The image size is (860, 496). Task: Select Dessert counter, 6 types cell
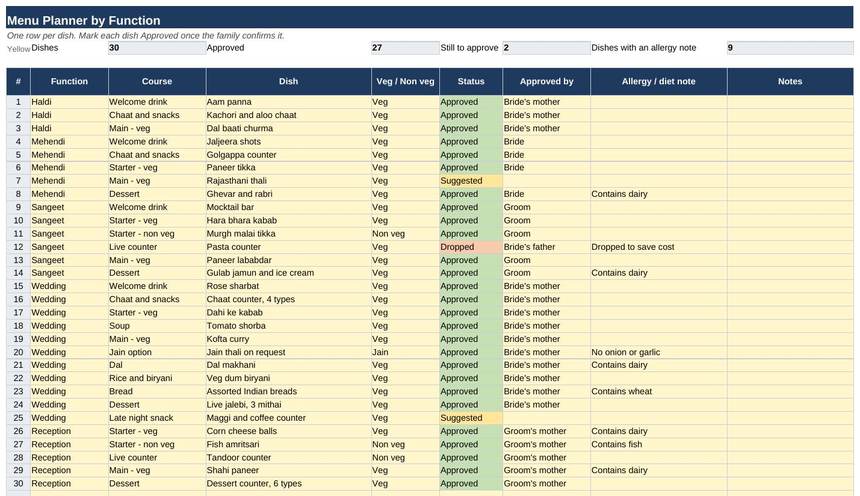pyautogui.click(x=288, y=484)
